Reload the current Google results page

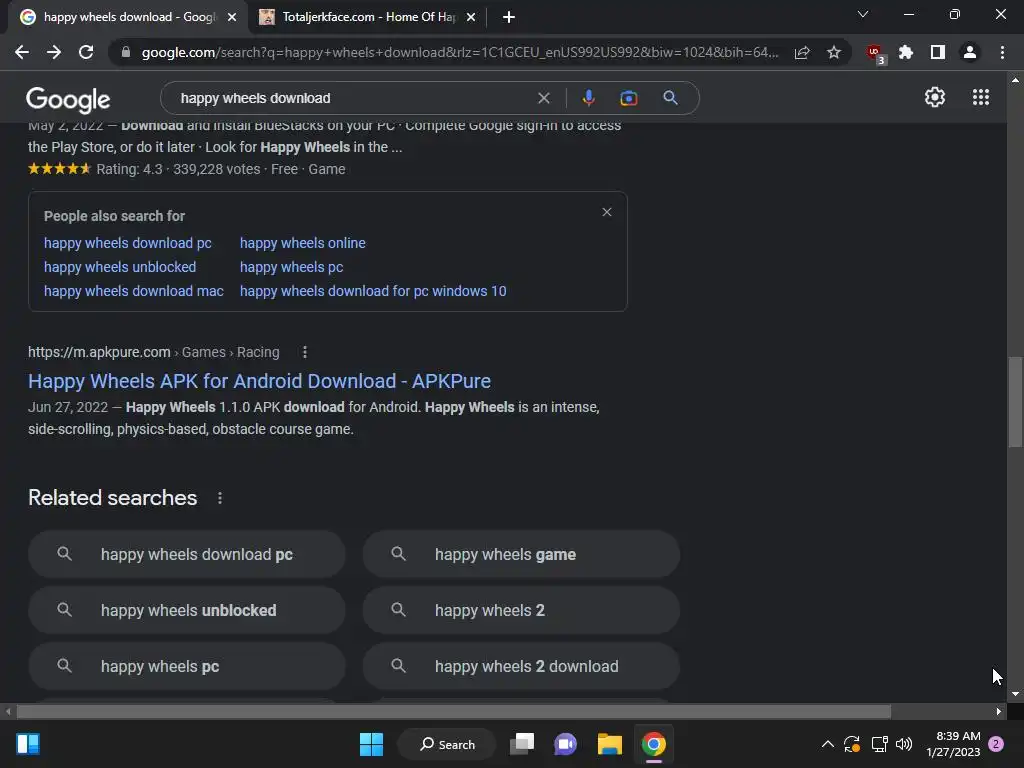(86, 52)
